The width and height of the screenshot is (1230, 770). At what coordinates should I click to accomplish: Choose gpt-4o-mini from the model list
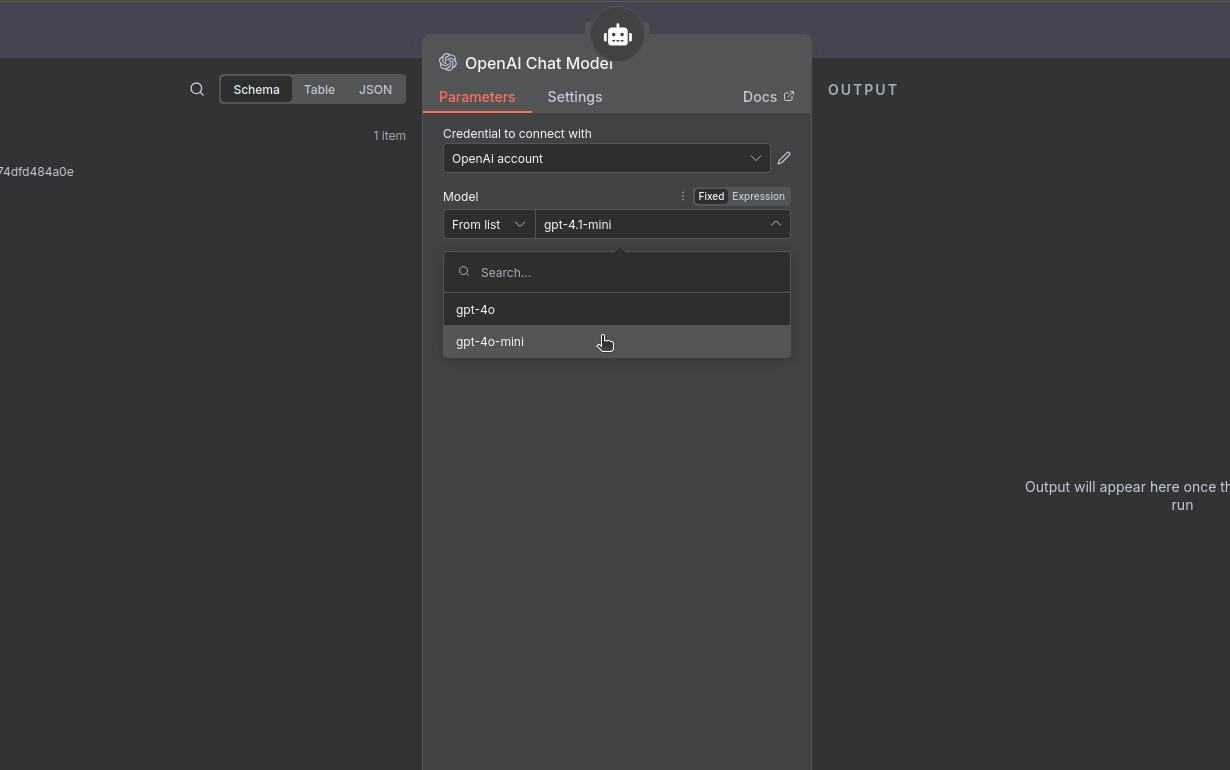coord(490,342)
